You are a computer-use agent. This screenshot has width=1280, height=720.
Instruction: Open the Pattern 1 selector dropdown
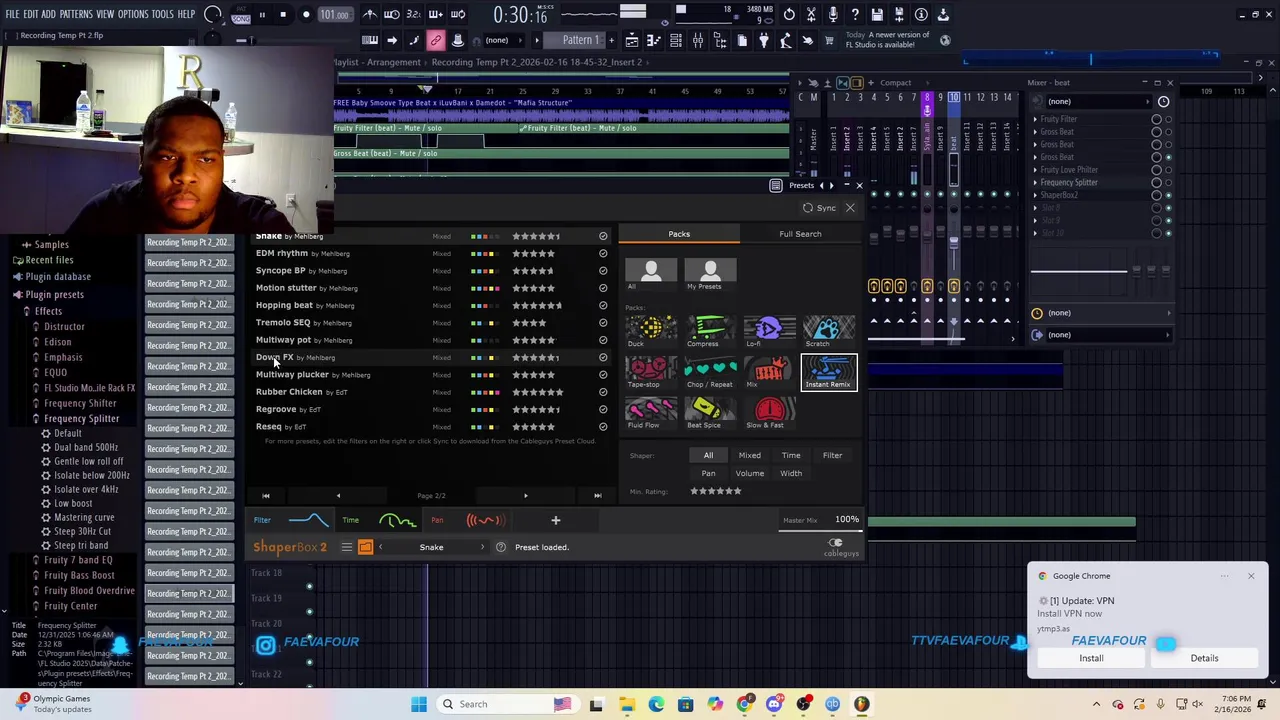(580, 40)
